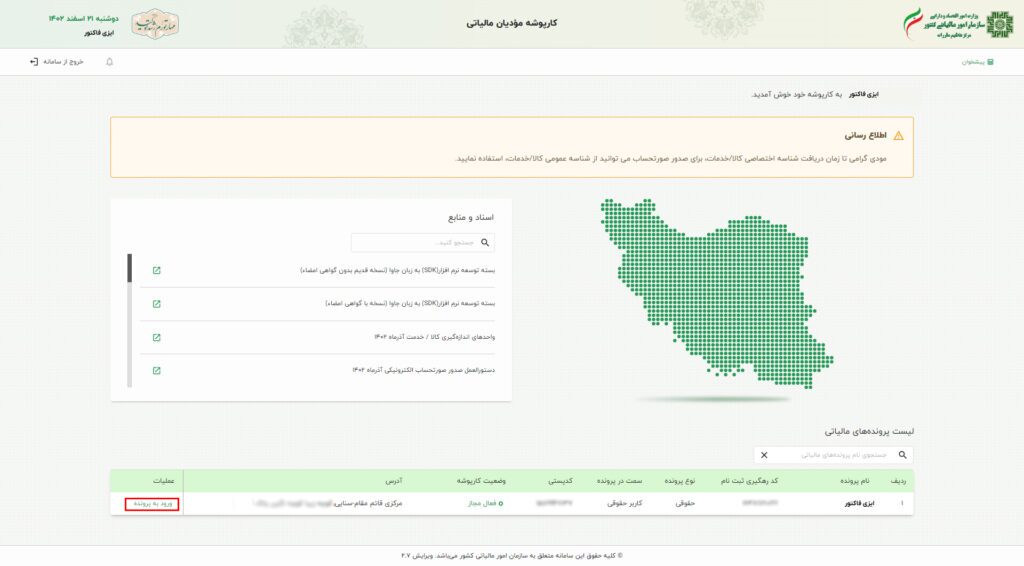Click the bell notifications icon

[110, 62]
